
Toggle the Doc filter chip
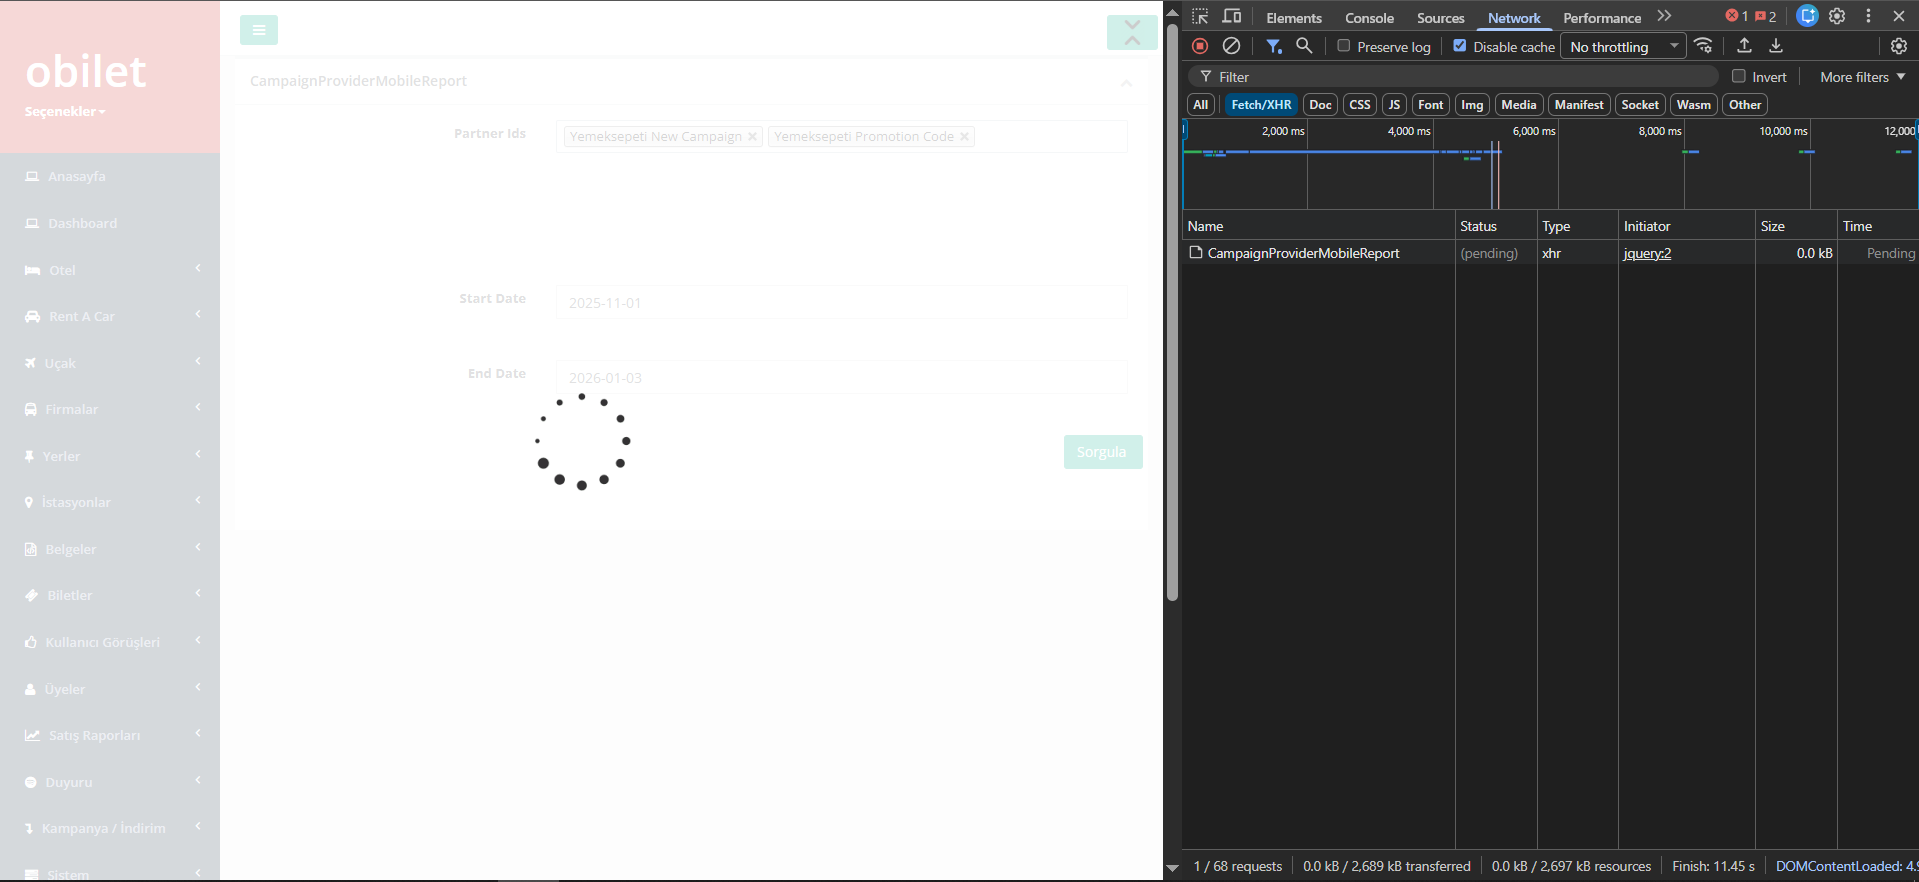pyautogui.click(x=1320, y=105)
